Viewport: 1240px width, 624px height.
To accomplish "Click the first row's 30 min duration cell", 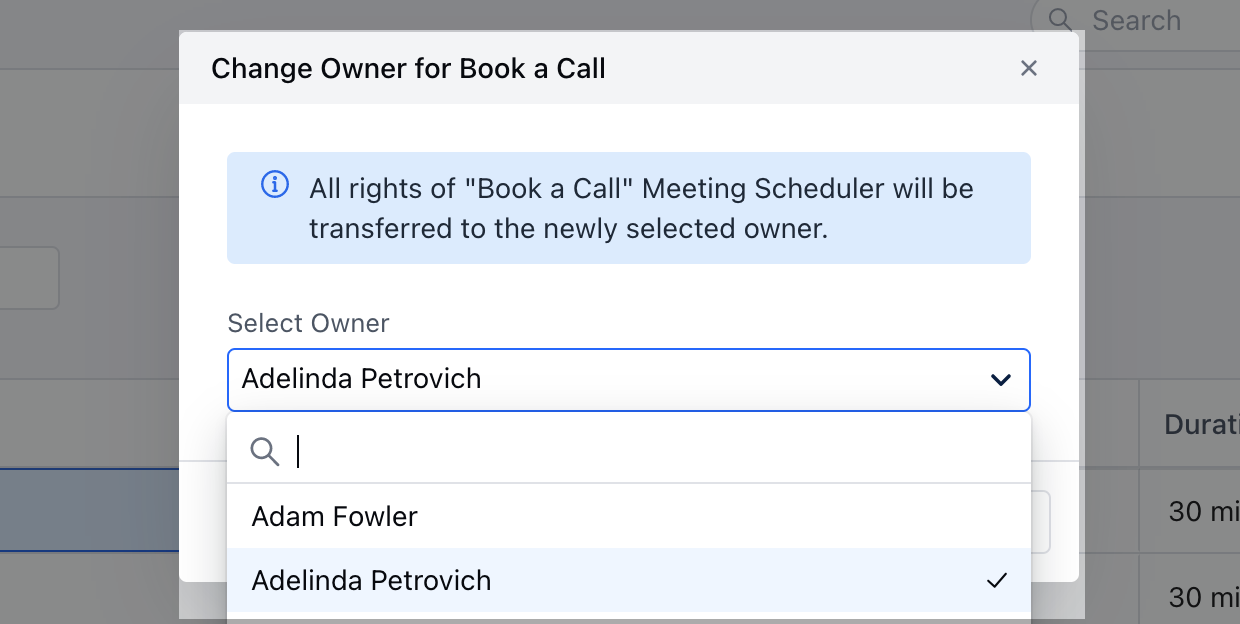I will point(1200,512).
